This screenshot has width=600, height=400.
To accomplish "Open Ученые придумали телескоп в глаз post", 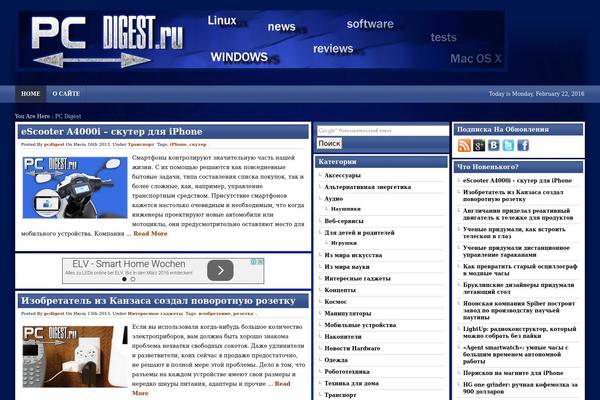I will (514, 233).
